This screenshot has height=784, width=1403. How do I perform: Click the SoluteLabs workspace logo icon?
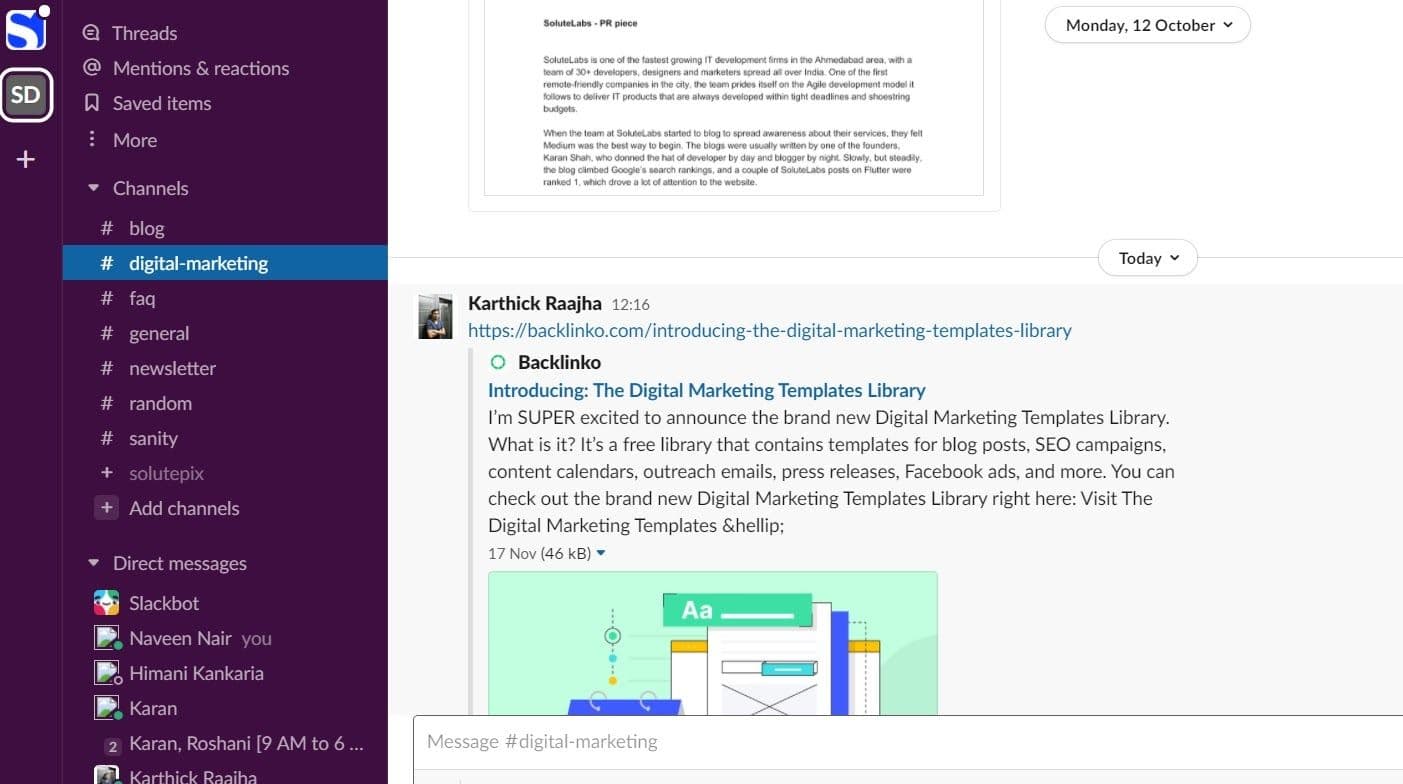(26, 29)
